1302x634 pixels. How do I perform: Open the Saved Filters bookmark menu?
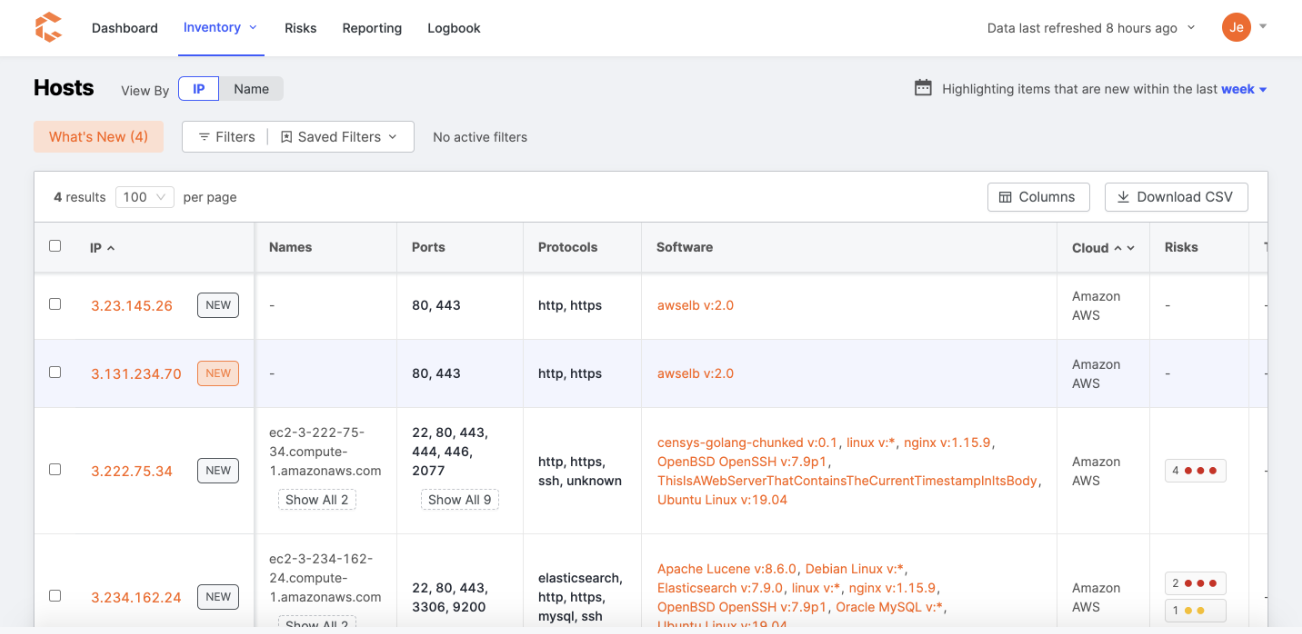[339, 137]
